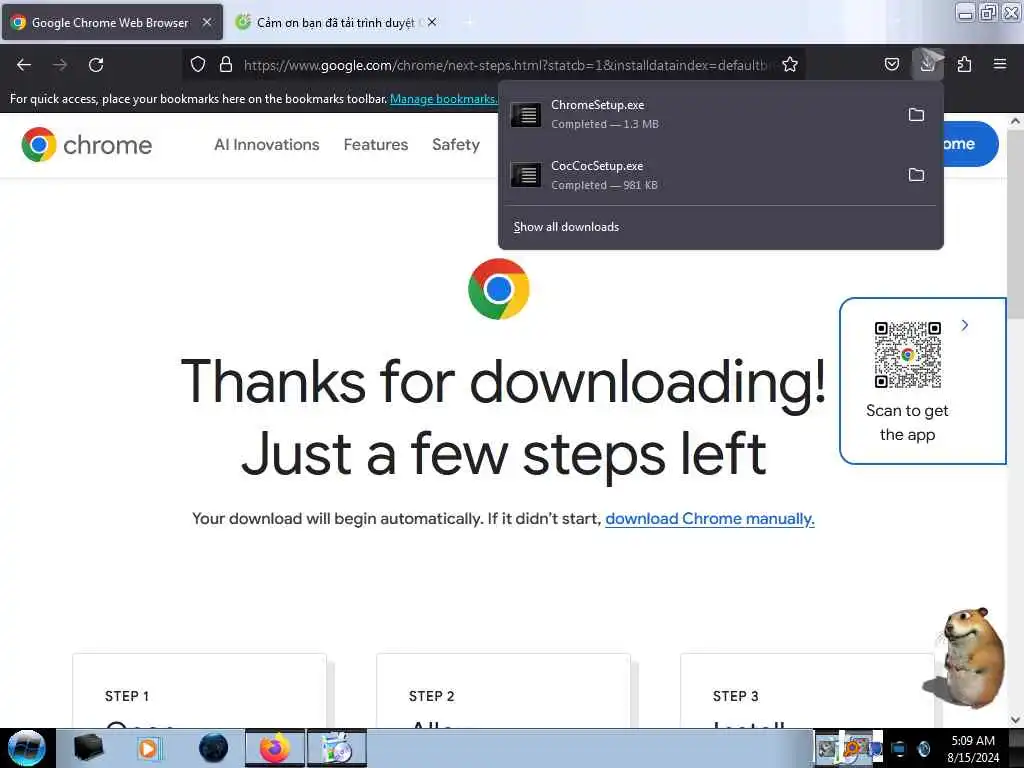Screen dimensions: 1024x768
Task: Click the large Chrome logo on page
Action: coord(498,289)
